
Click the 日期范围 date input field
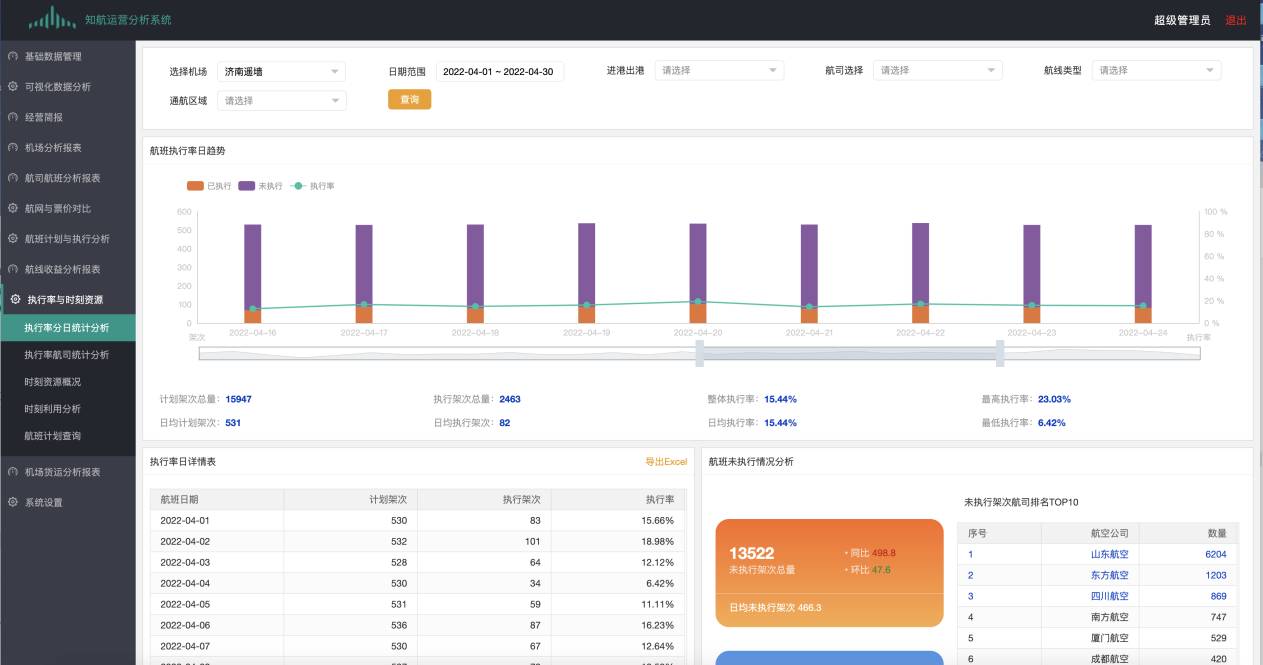pyautogui.click(x=499, y=71)
